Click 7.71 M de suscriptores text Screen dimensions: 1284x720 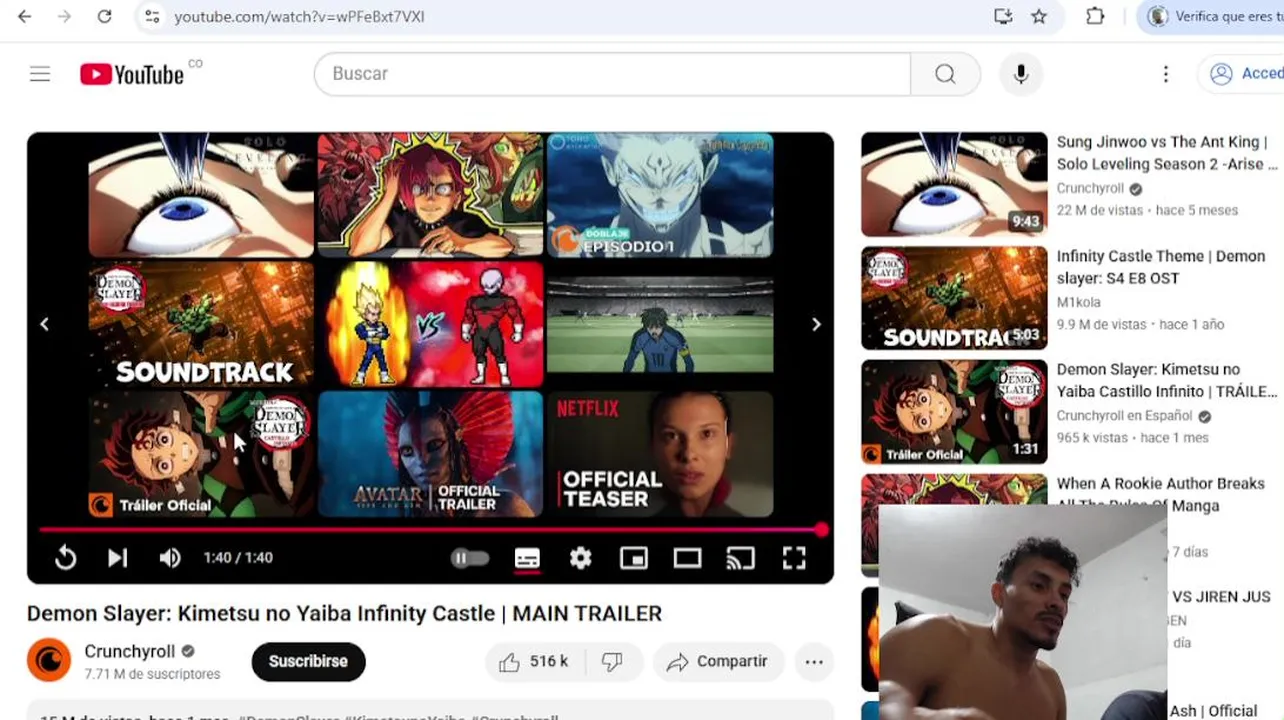[152, 675]
